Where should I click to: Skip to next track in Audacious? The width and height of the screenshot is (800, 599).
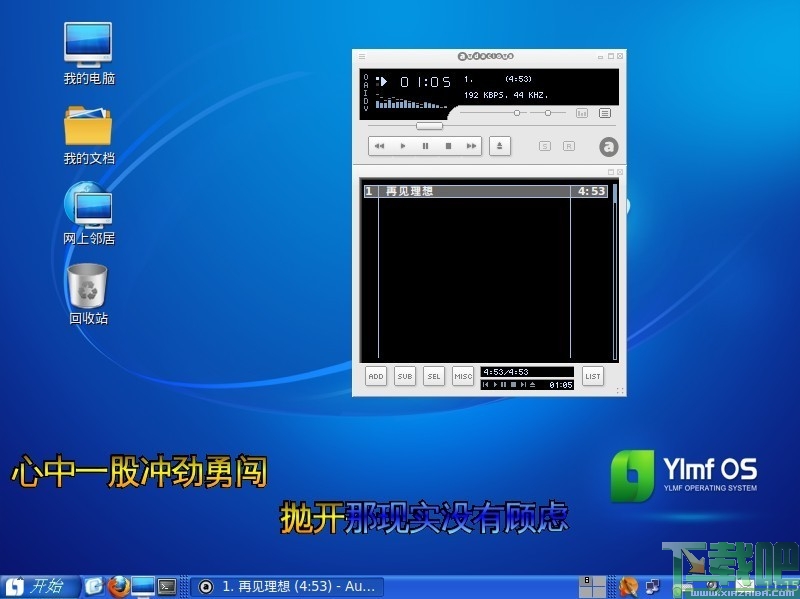point(471,146)
